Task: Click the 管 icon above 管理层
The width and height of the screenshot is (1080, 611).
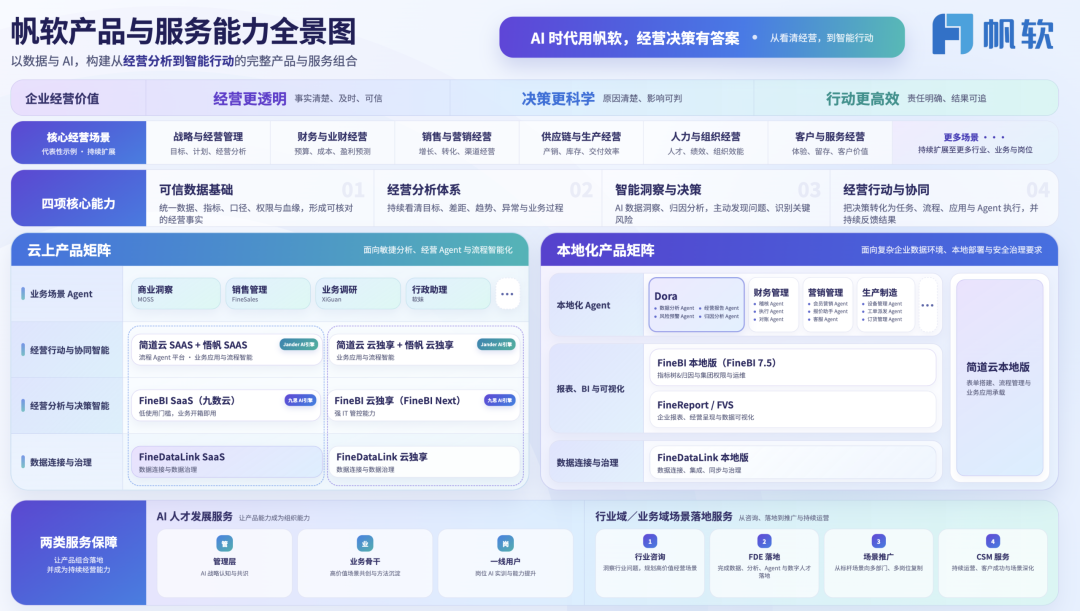Action: pos(225,543)
